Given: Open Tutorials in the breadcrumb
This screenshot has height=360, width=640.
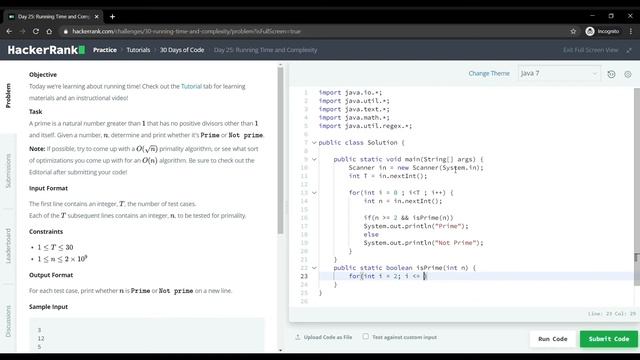Looking at the screenshot, I should click(x=138, y=50).
